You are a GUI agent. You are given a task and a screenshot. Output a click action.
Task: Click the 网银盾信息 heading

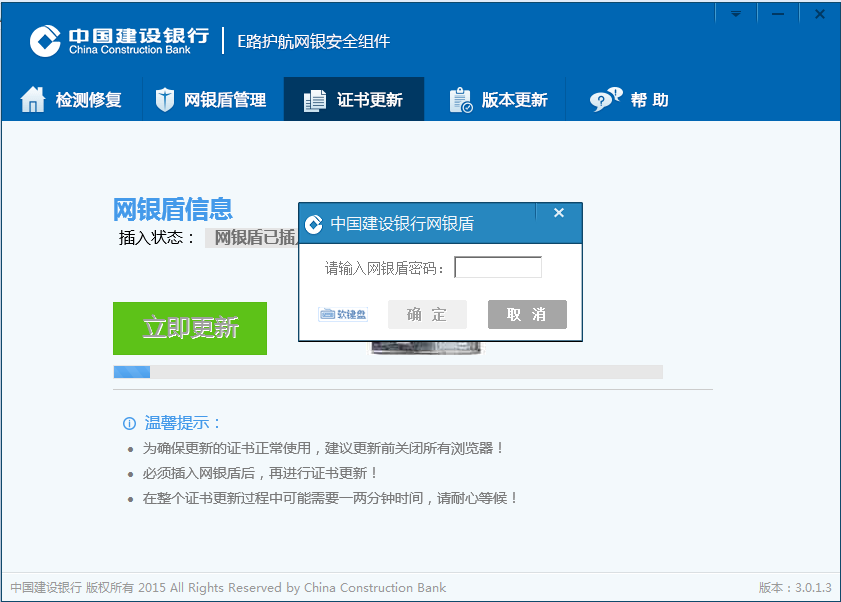[173, 209]
